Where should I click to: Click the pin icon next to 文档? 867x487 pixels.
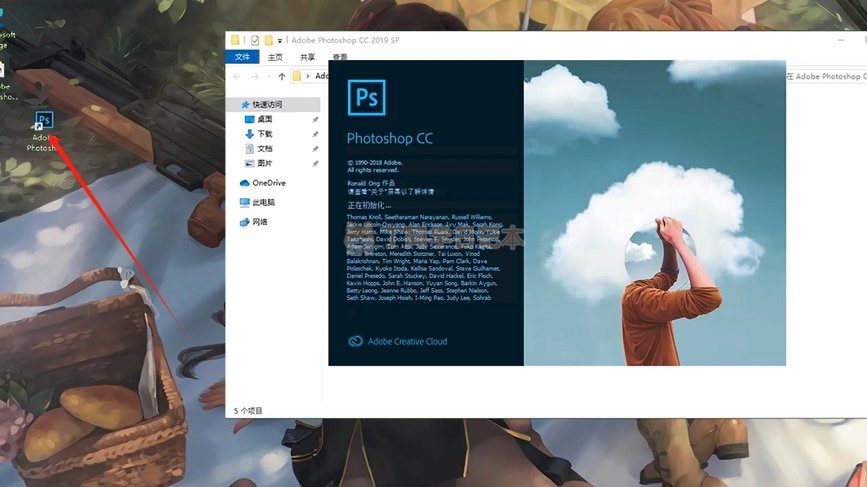point(315,149)
